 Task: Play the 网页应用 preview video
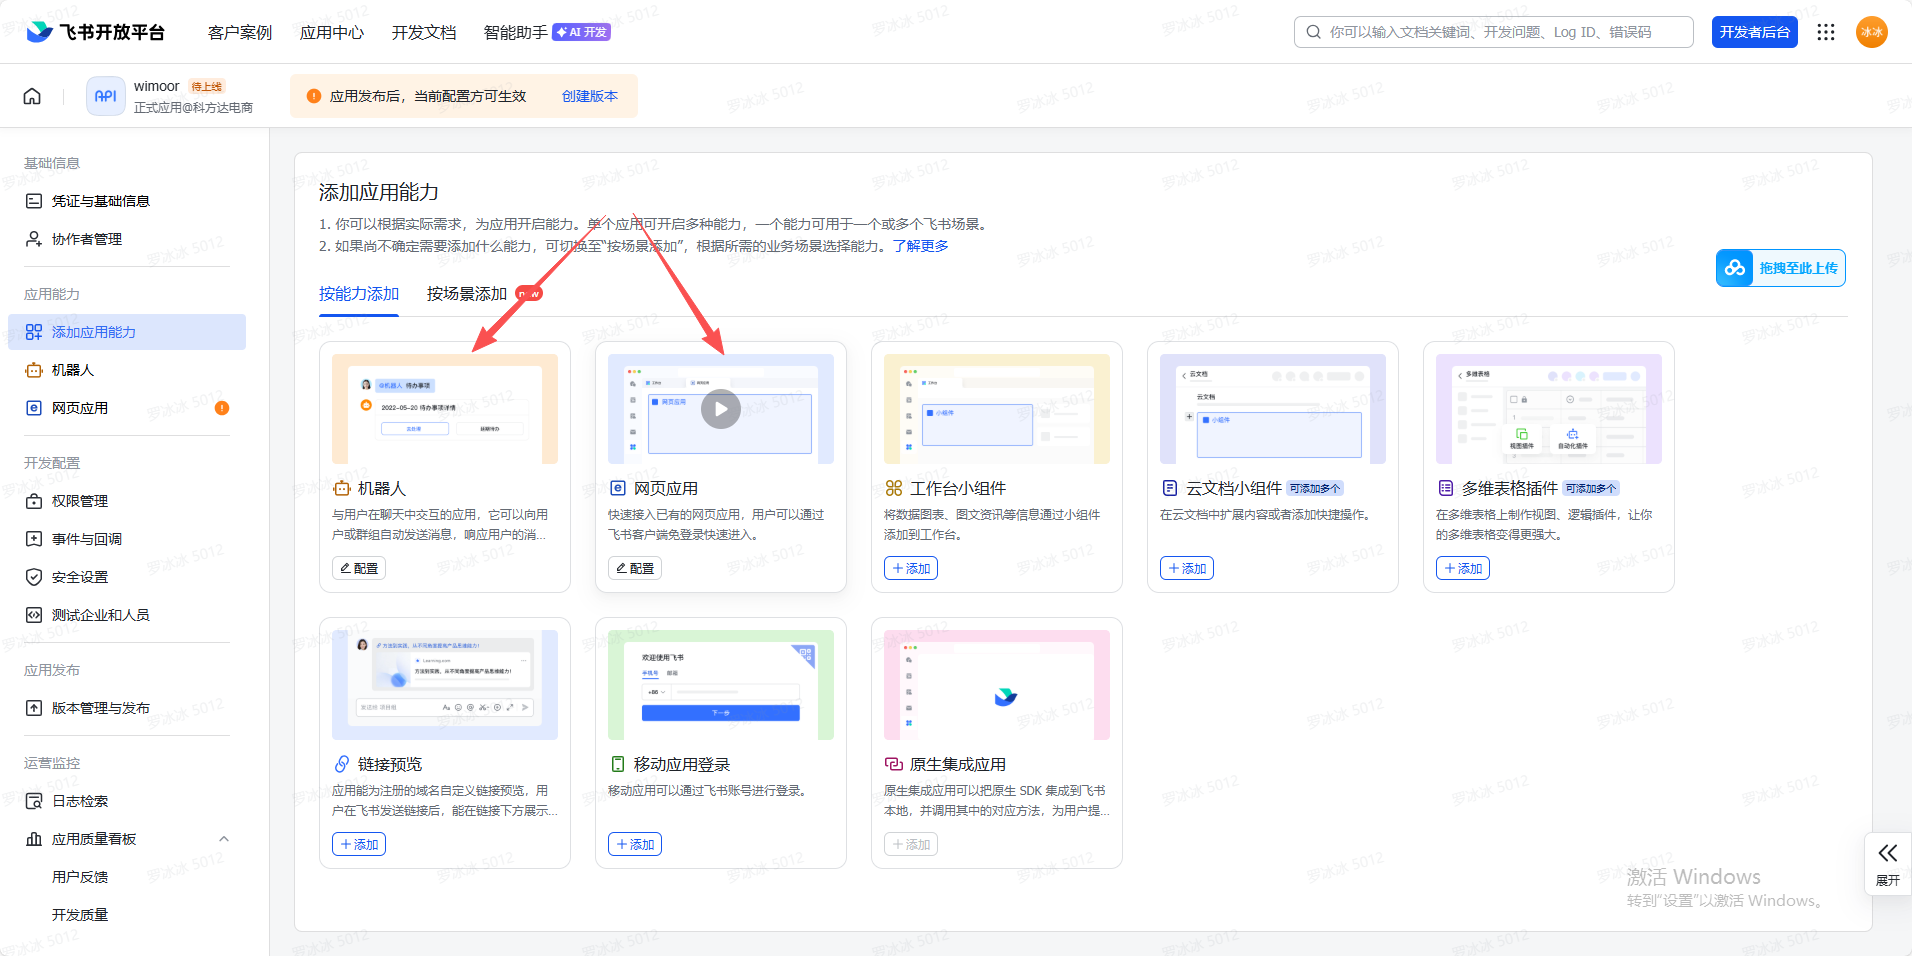[720, 409]
